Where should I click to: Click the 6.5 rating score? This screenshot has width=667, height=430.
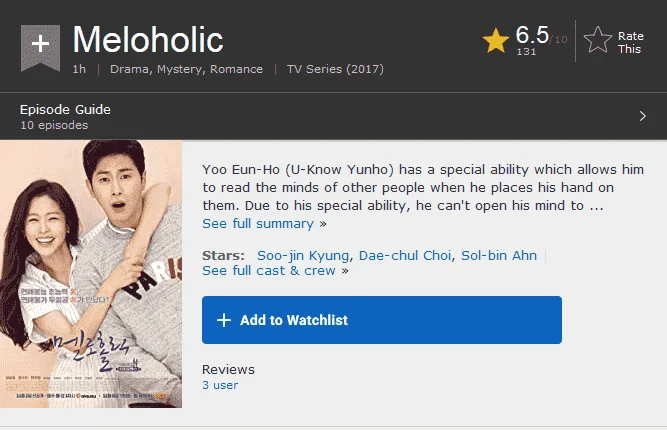532,34
